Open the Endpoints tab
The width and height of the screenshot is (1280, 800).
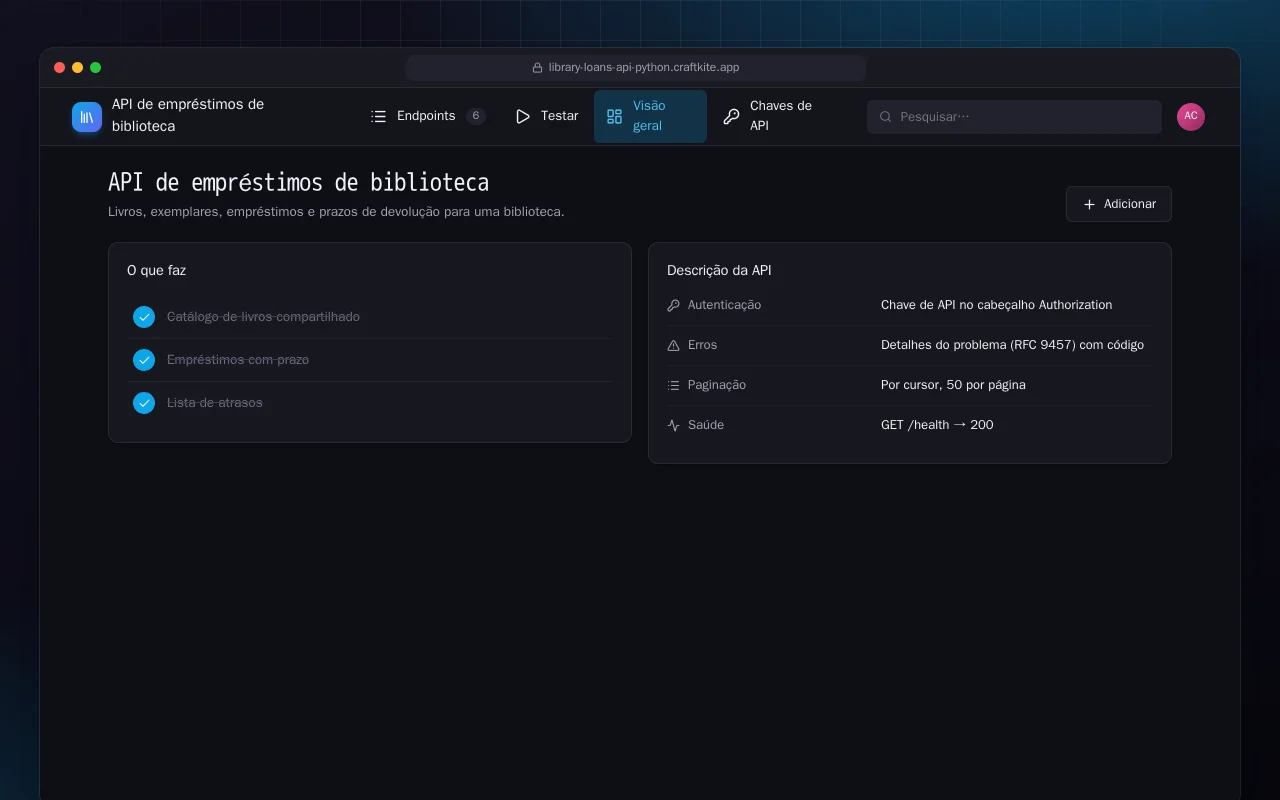pos(428,116)
